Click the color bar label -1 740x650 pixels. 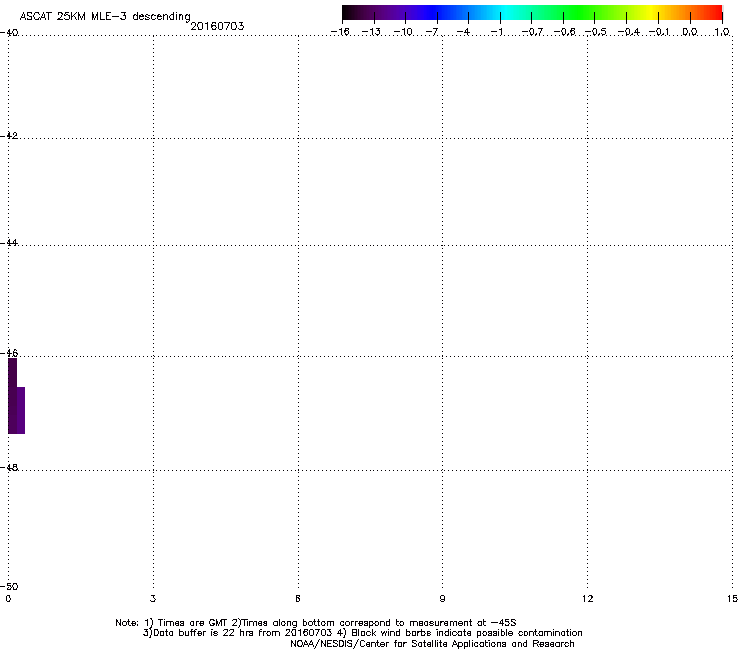pos(496,32)
